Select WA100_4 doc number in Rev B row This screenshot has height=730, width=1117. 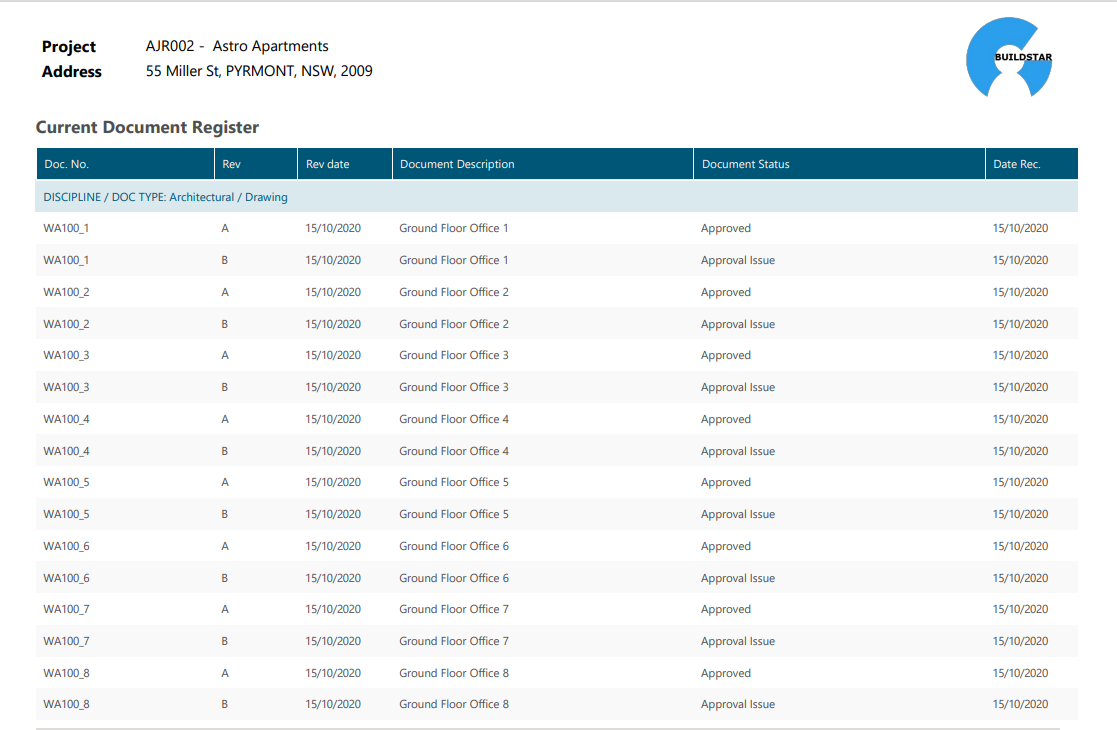[x=66, y=452]
